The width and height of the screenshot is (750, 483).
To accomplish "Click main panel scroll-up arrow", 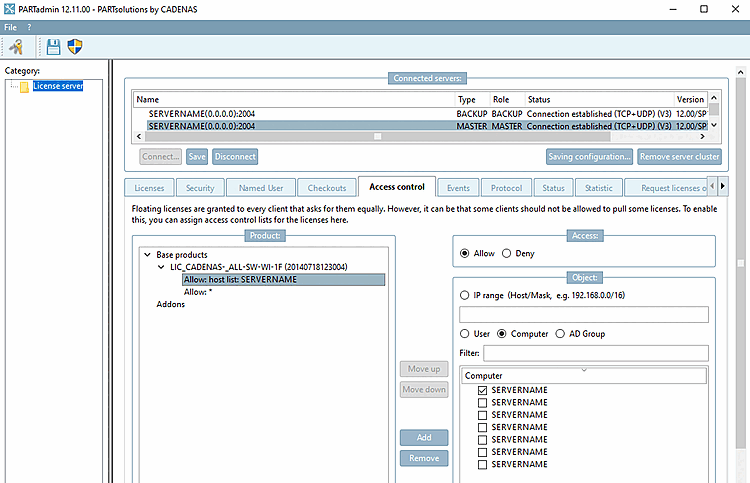I will click(x=740, y=72).
